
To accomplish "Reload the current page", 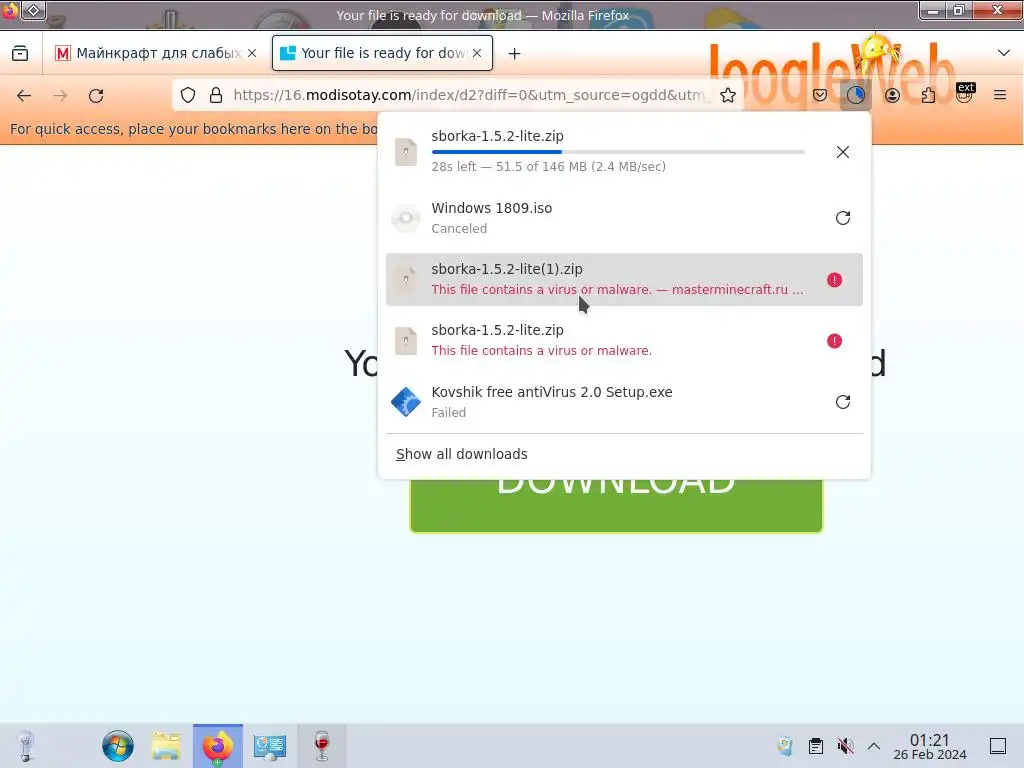I will click(96, 95).
